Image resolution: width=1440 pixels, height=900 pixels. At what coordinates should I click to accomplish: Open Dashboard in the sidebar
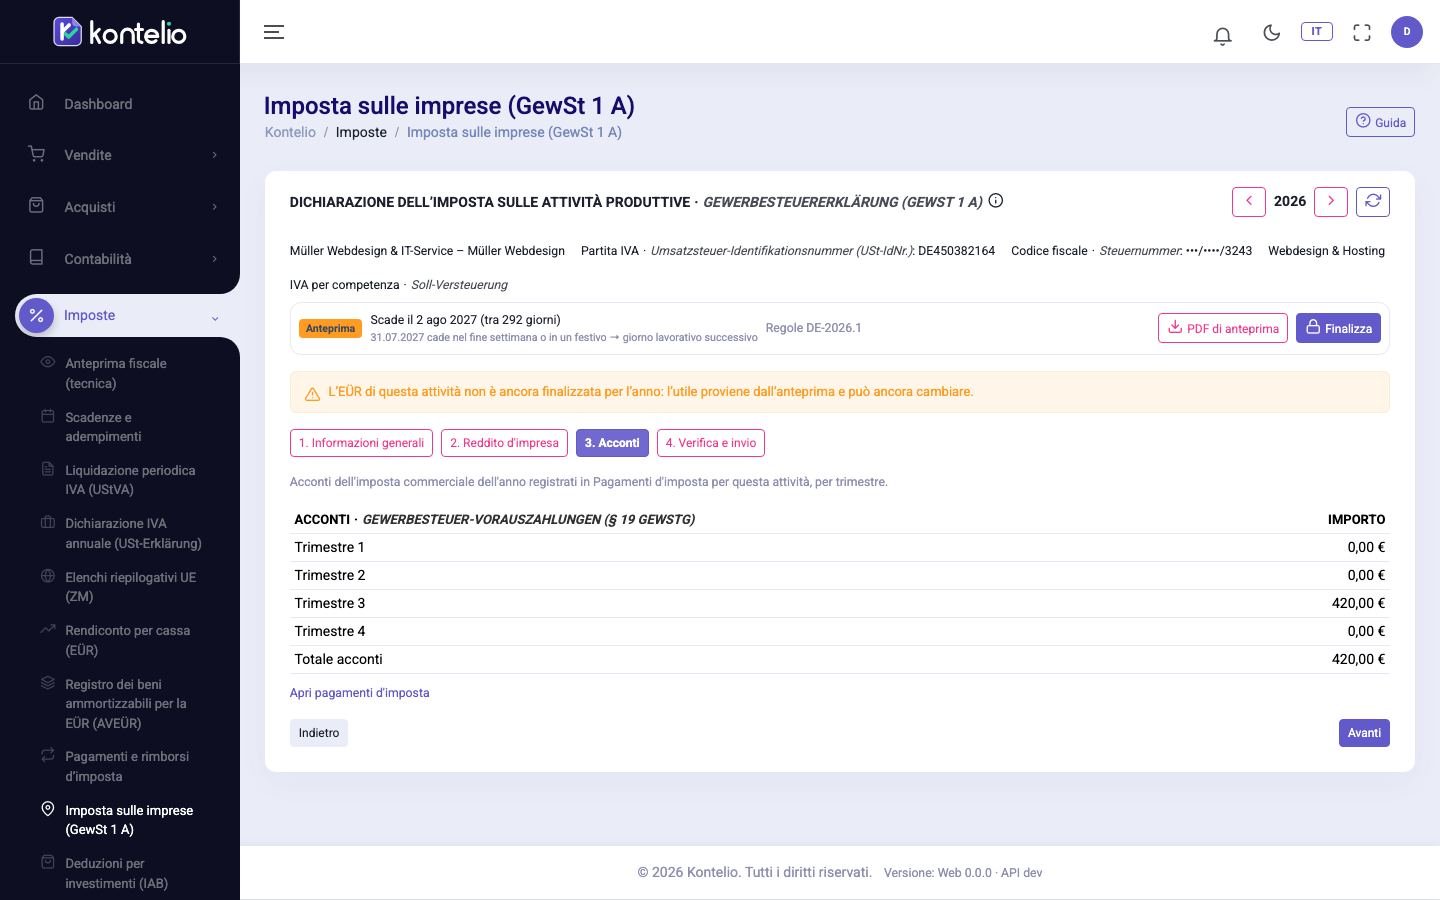120,104
